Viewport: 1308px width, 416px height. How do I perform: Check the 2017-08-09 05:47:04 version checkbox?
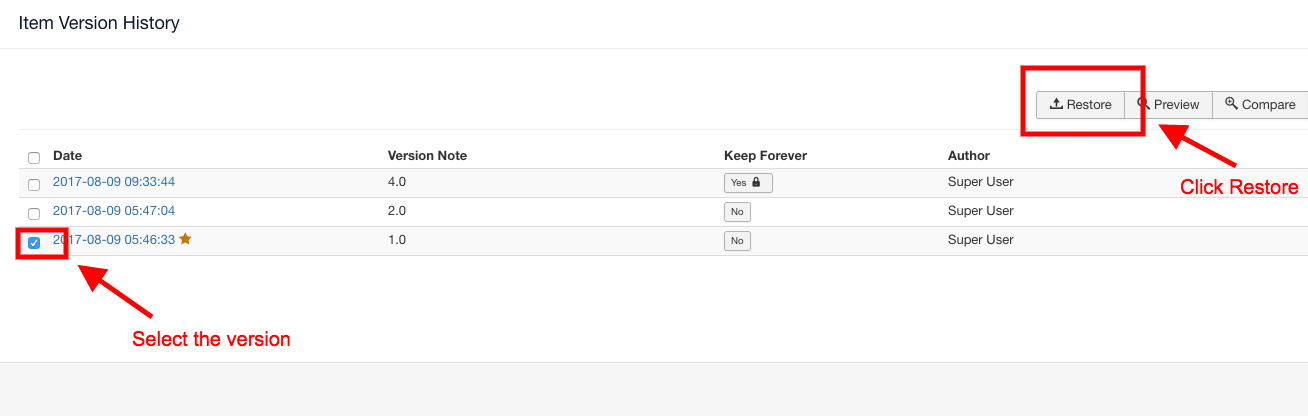click(x=34, y=214)
